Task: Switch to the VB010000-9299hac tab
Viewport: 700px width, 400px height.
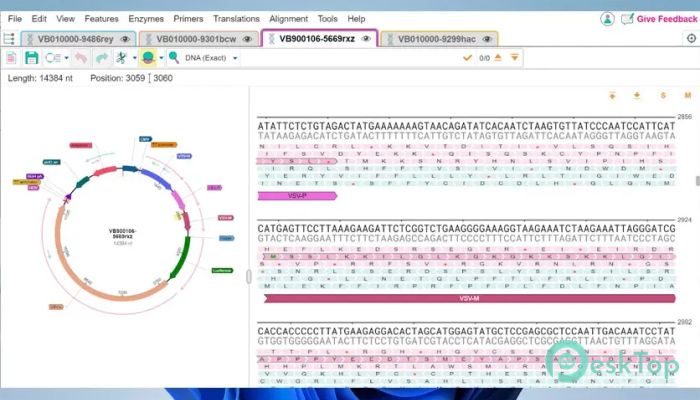Action: pyautogui.click(x=437, y=39)
